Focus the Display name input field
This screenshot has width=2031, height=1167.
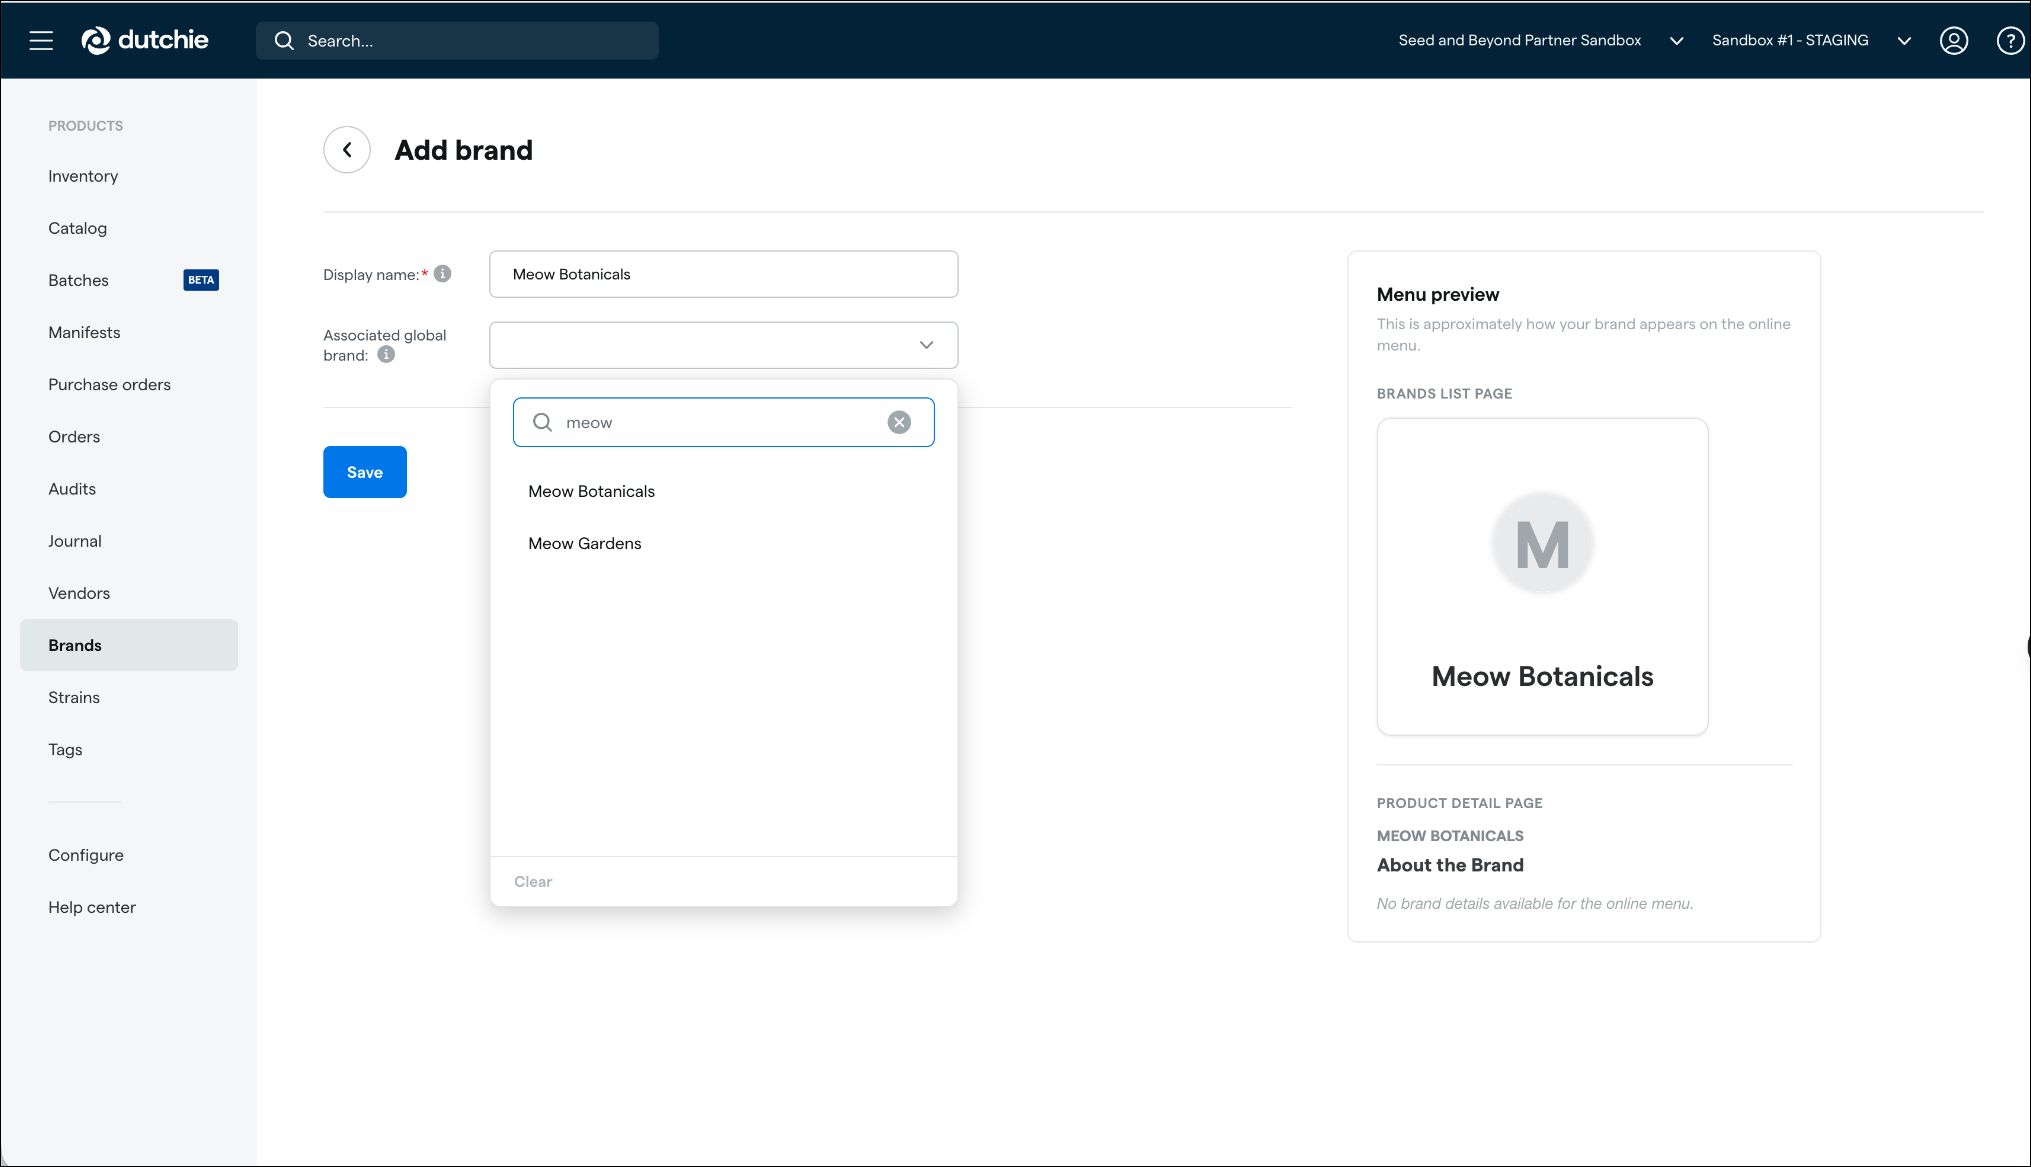[723, 274]
